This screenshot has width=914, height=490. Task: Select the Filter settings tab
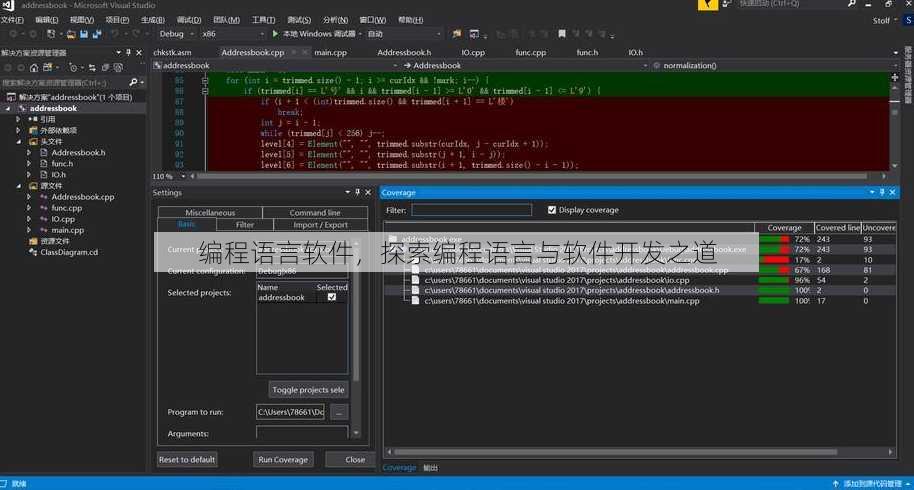[x=245, y=225]
